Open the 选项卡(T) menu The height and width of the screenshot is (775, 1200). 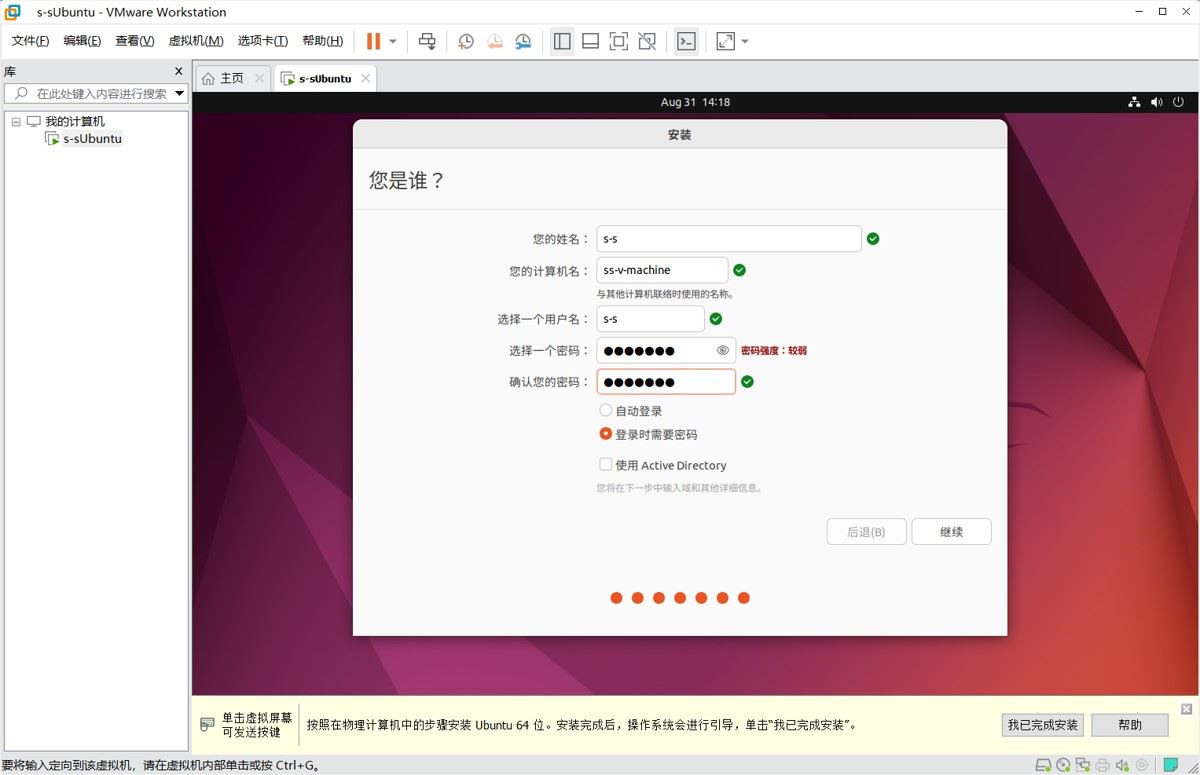pos(263,41)
